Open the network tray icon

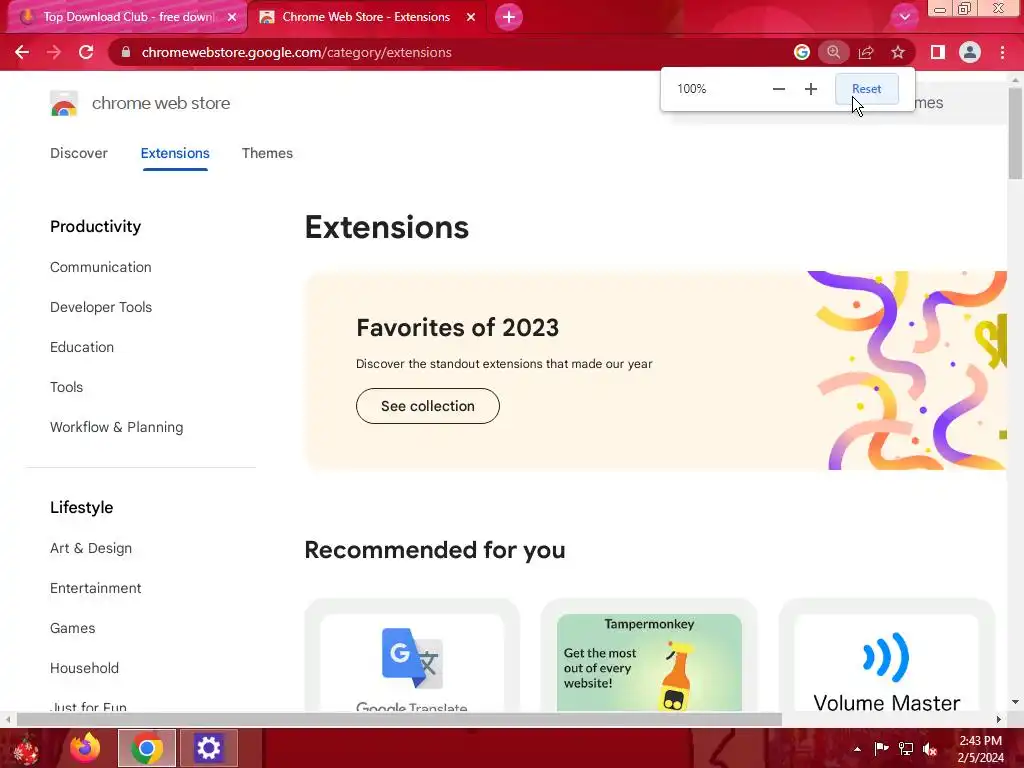tap(906, 749)
